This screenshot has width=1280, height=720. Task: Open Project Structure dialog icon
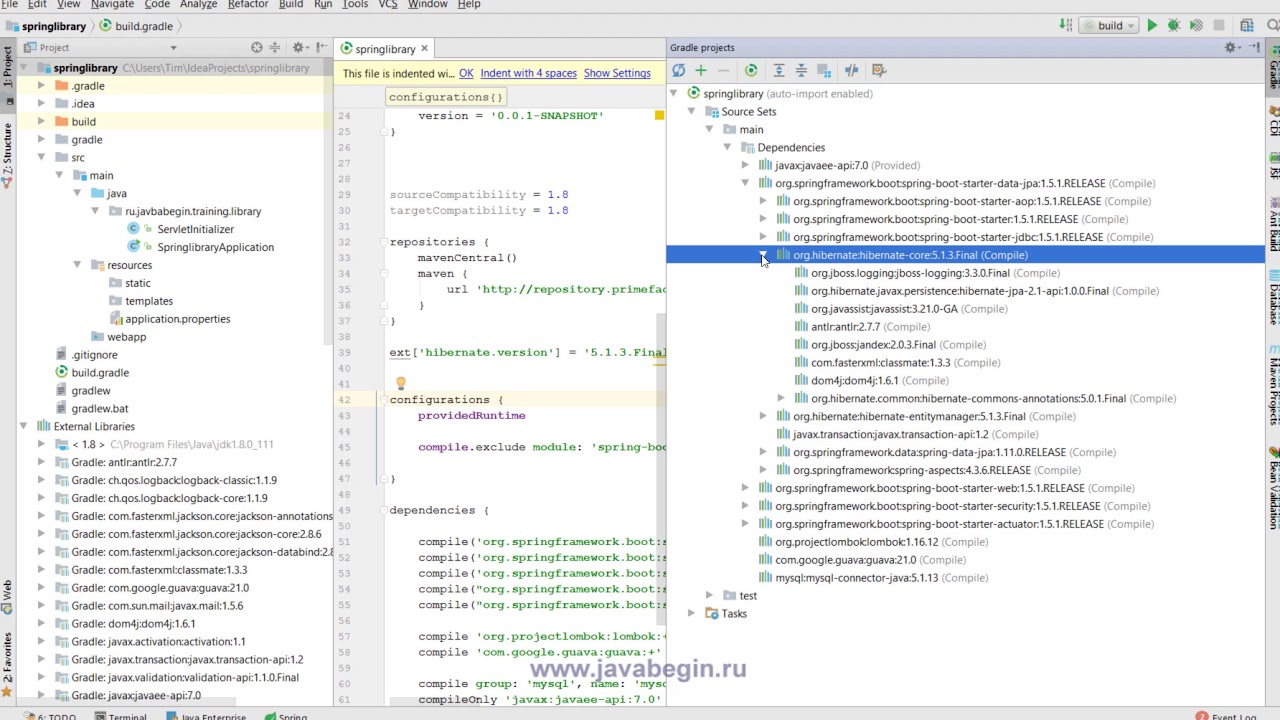click(1246, 25)
